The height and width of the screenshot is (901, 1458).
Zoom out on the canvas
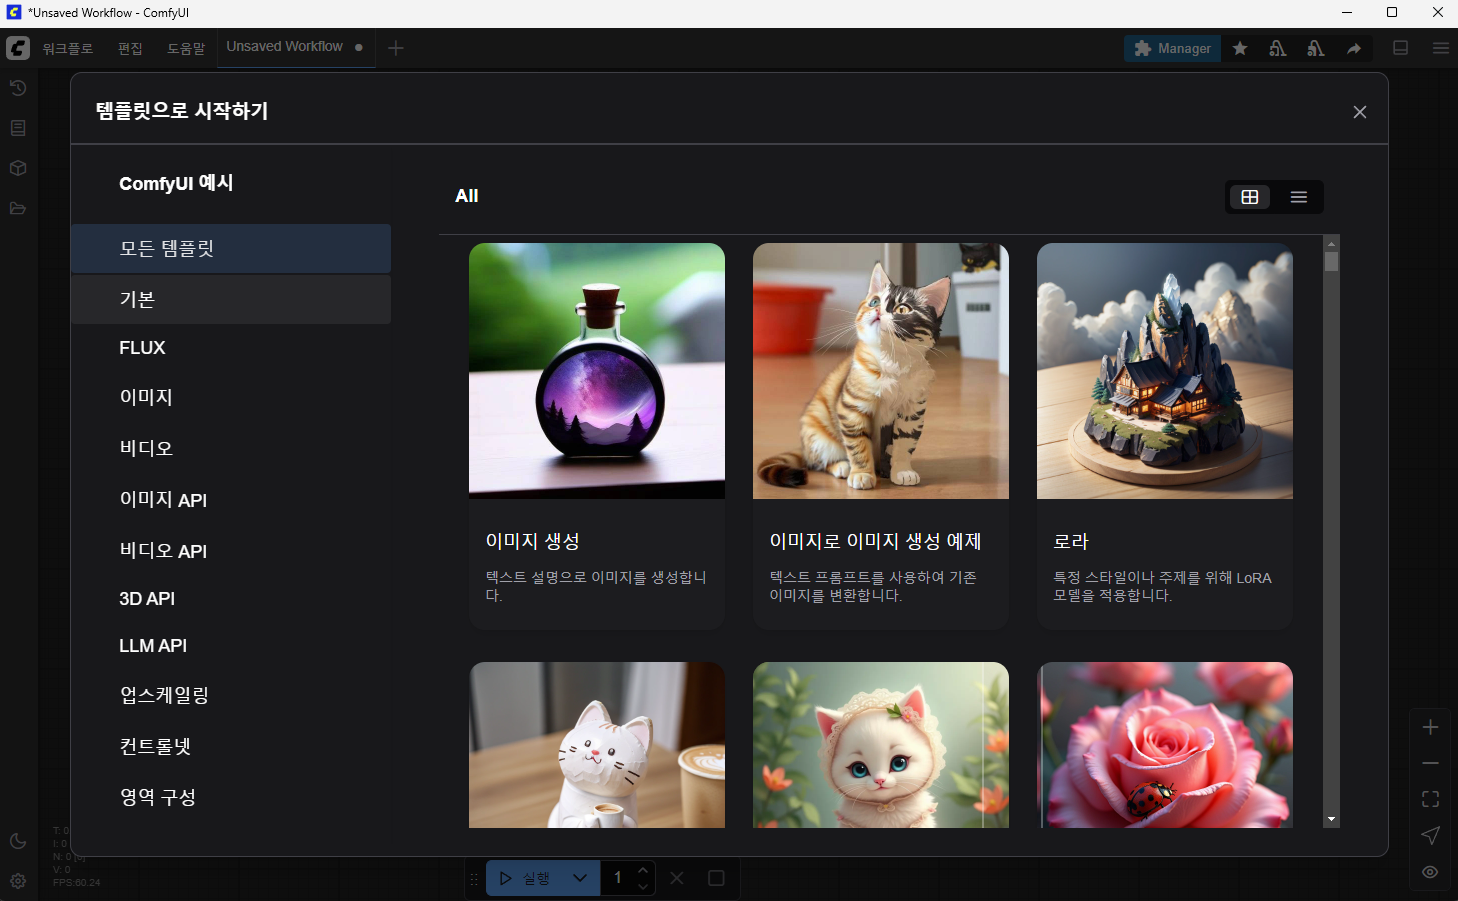tap(1431, 763)
